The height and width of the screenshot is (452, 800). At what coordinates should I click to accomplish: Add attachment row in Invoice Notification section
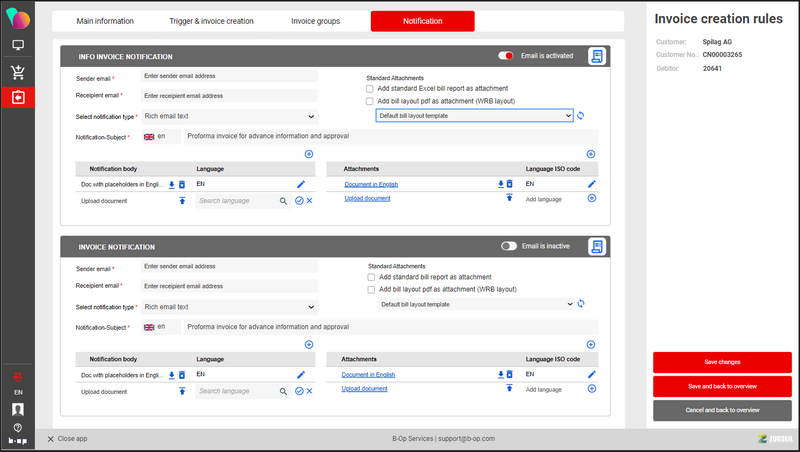[x=591, y=344]
